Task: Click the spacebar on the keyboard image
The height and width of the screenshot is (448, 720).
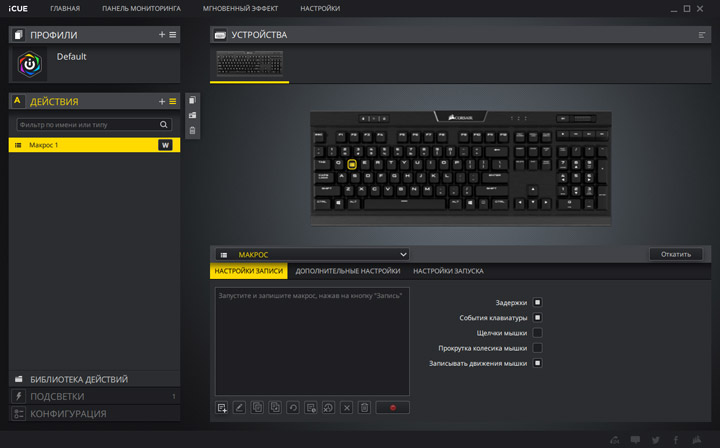Action: pyautogui.click(x=404, y=202)
